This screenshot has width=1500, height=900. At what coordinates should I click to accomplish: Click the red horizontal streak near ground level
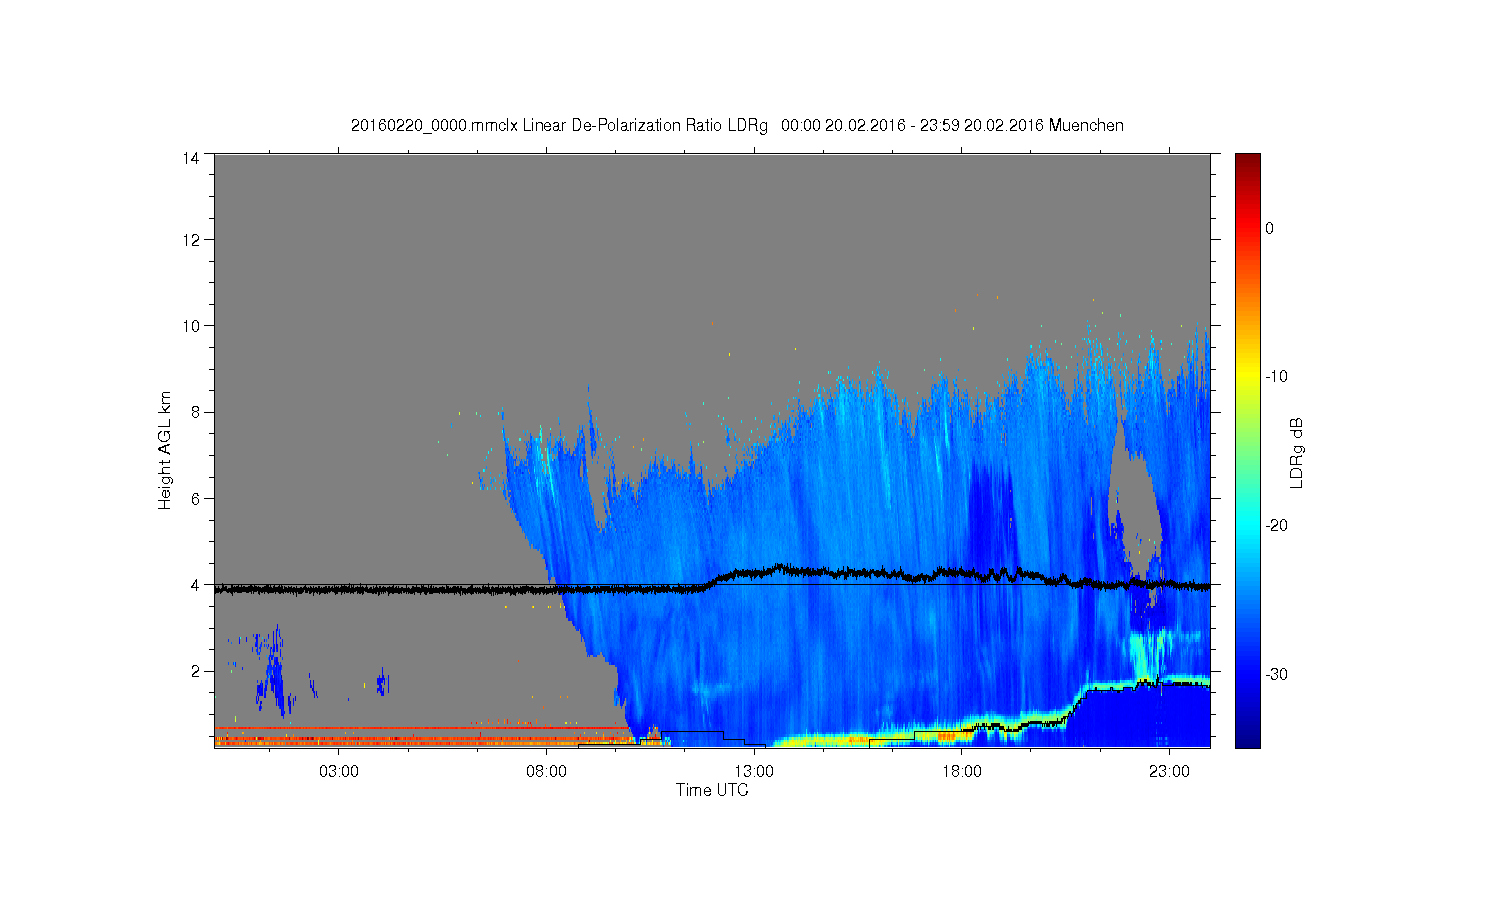[x=420, y=728]
